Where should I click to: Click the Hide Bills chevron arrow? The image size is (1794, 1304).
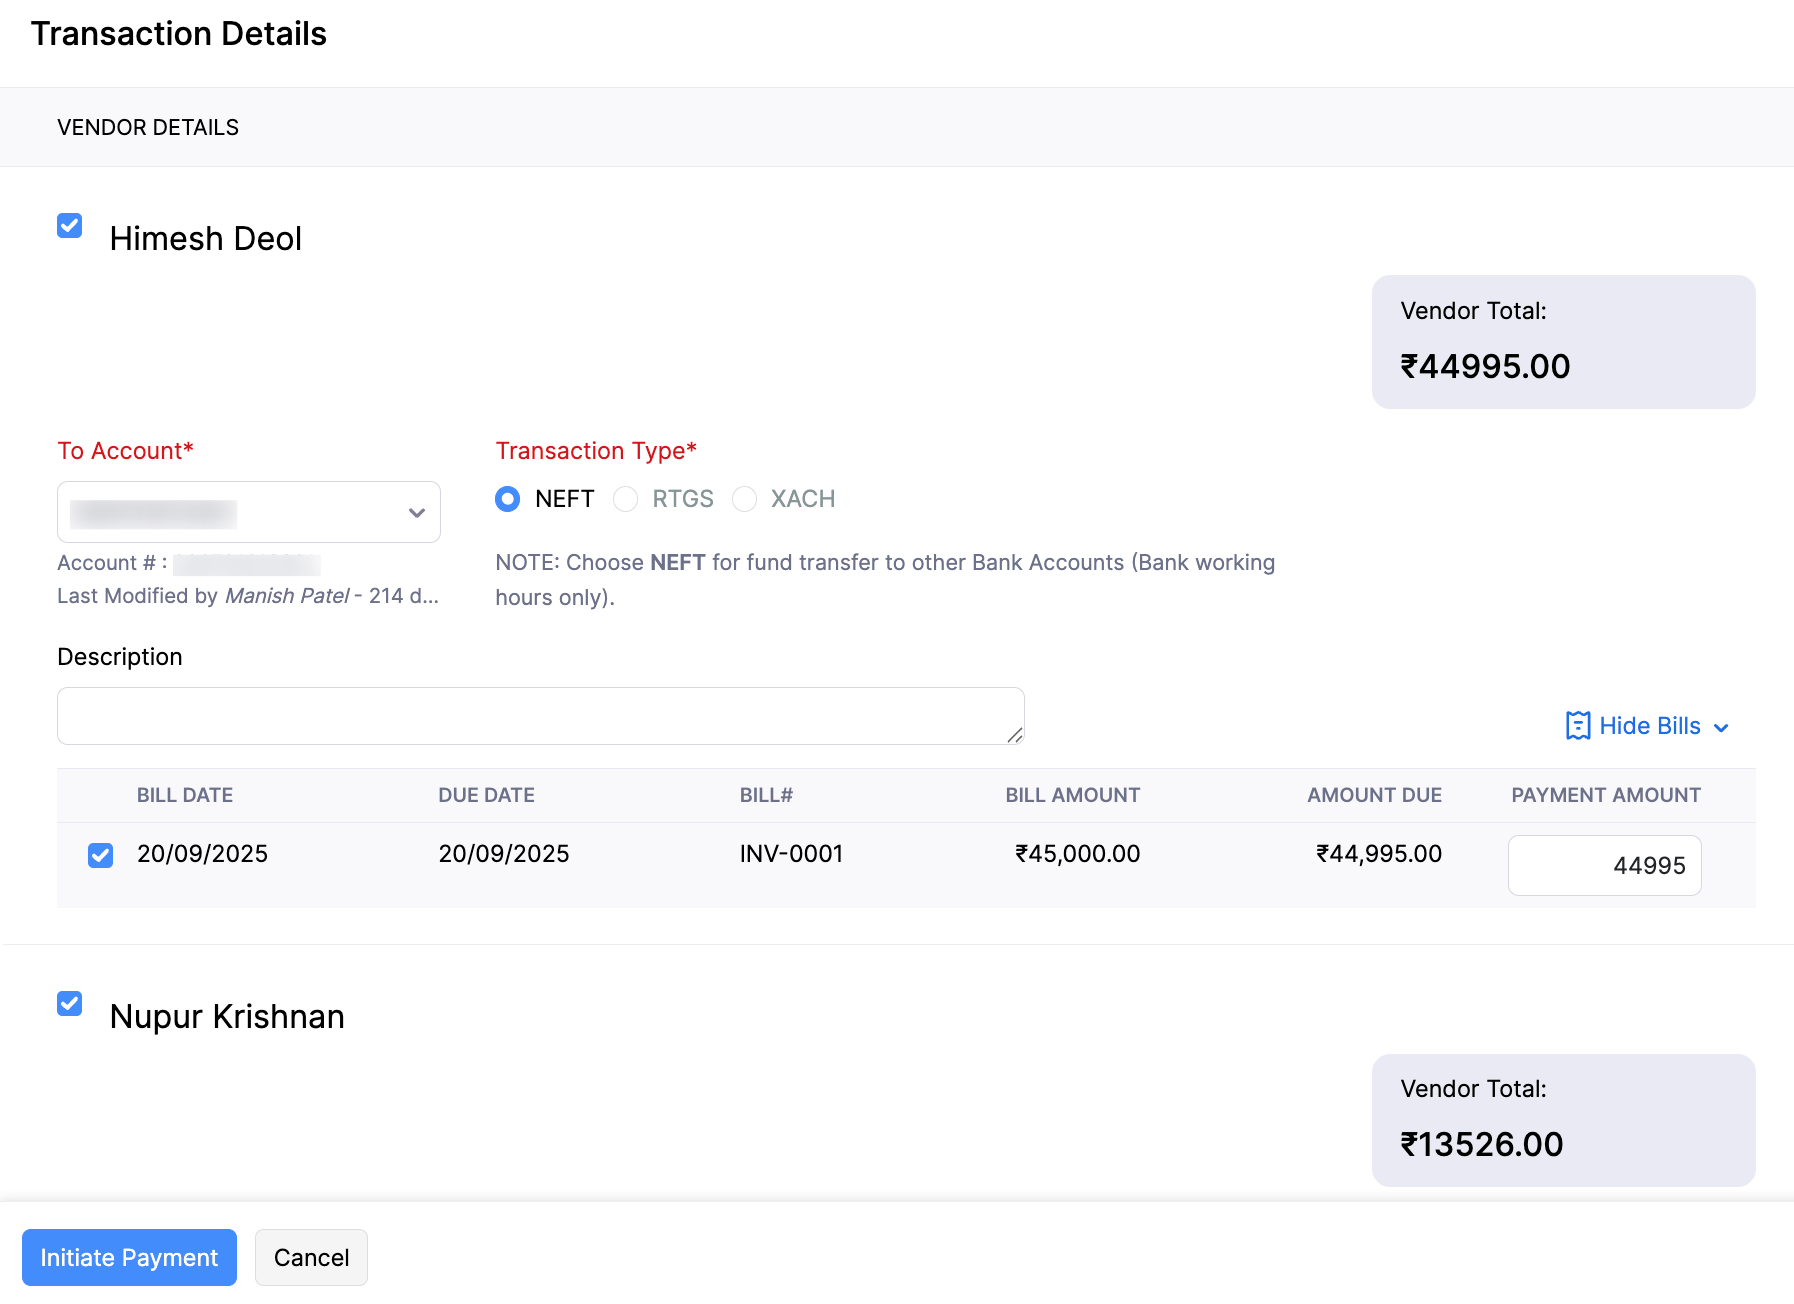(1721, 727)
